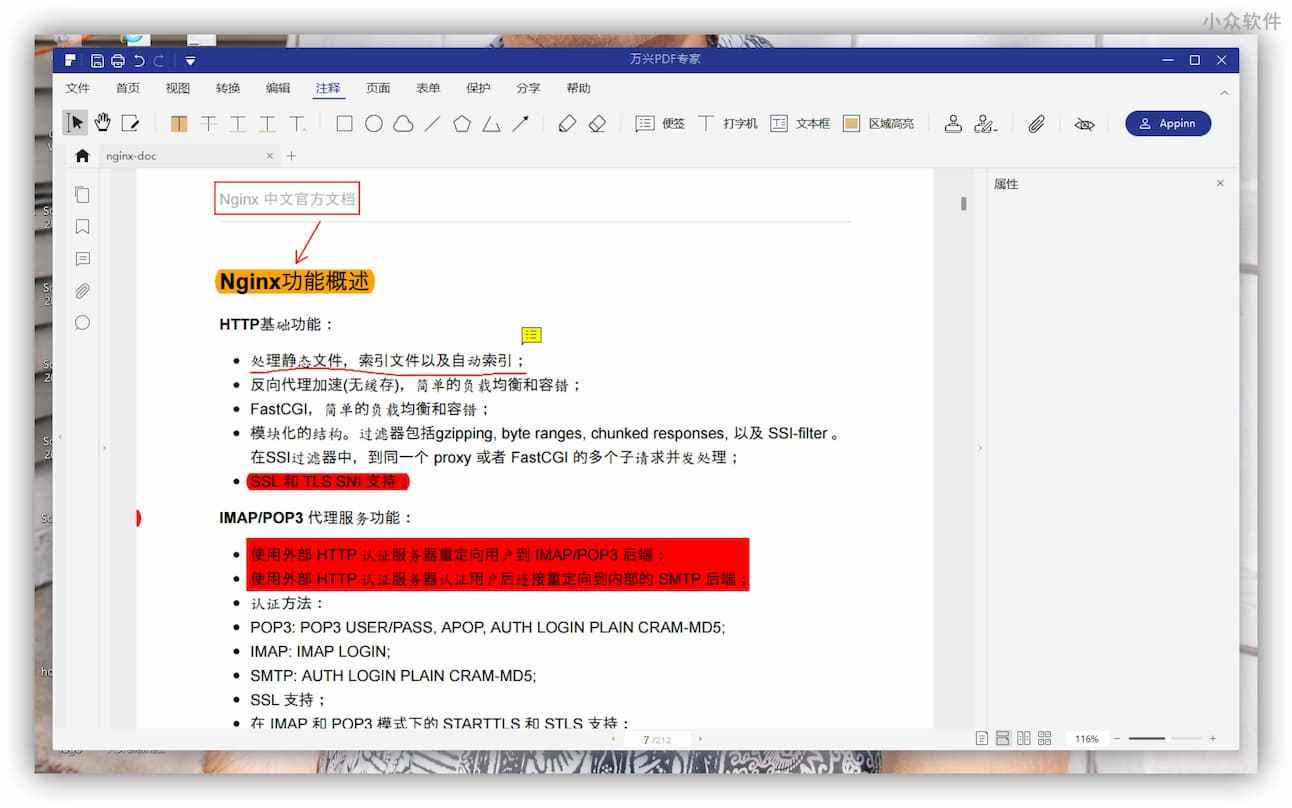Select the text highlight tool
The image size is (1292, 808).
[x=179, y=124]
